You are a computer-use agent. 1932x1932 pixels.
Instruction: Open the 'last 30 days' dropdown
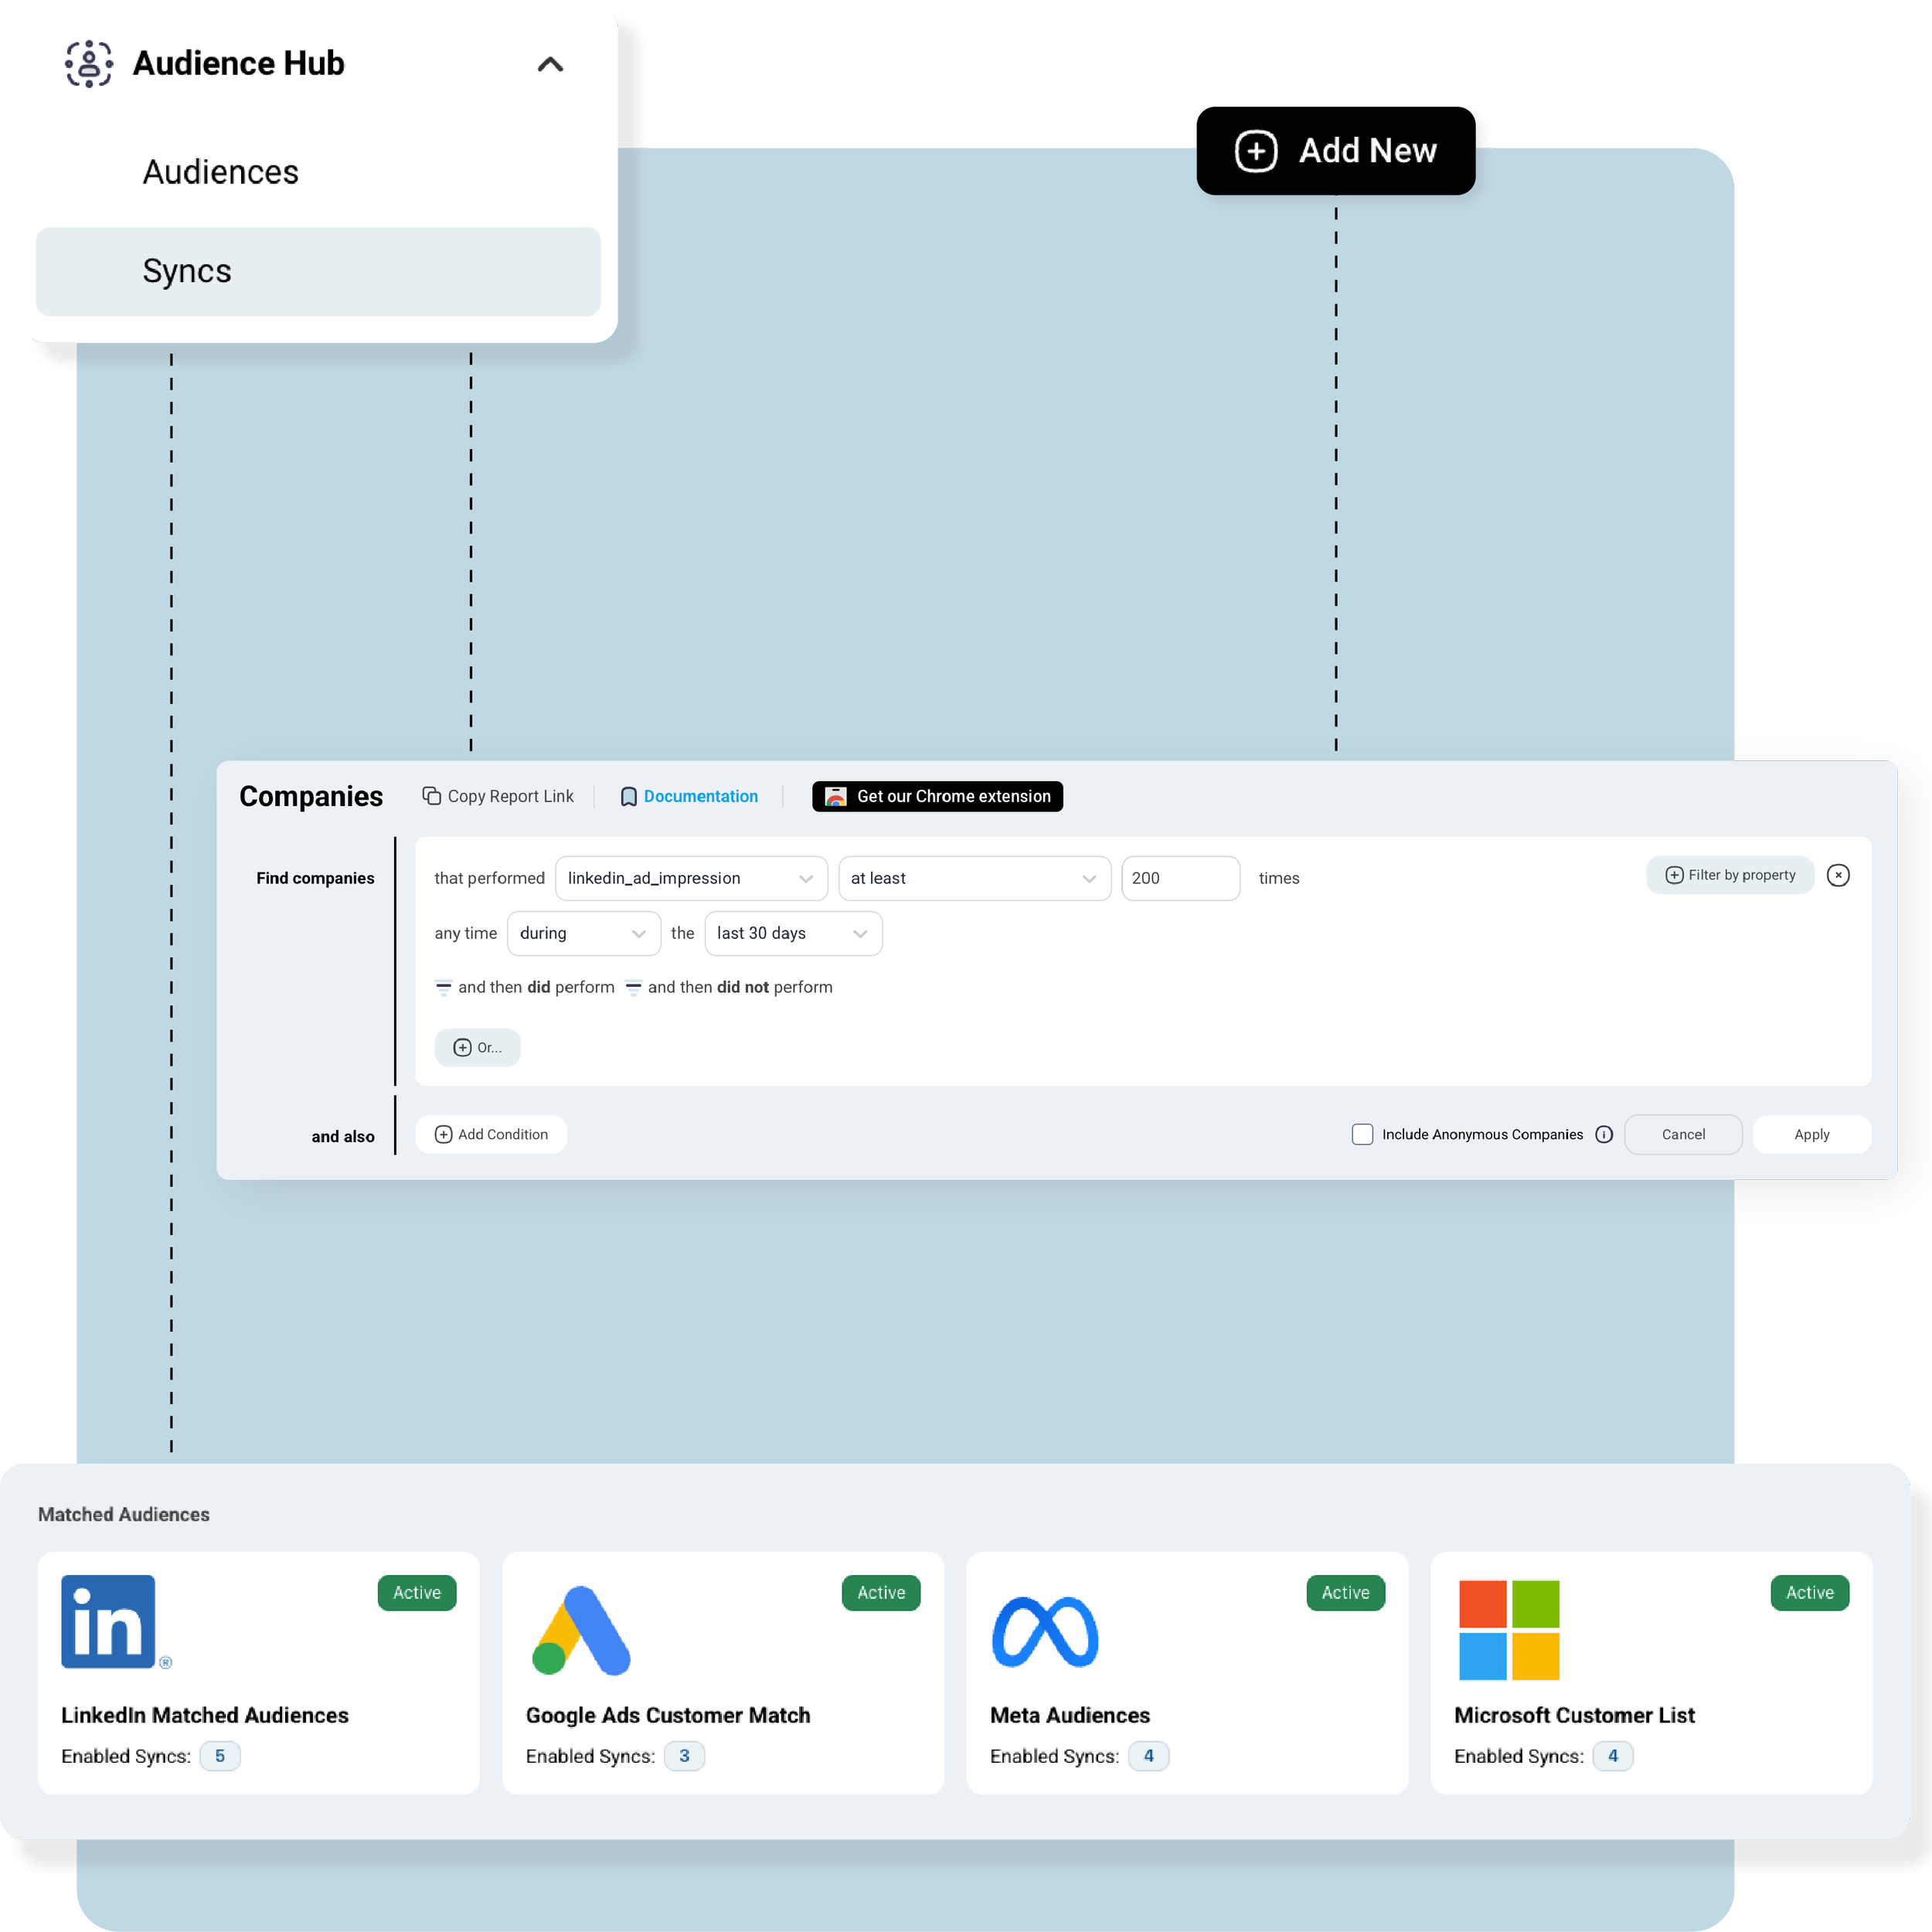coord(793,933)
